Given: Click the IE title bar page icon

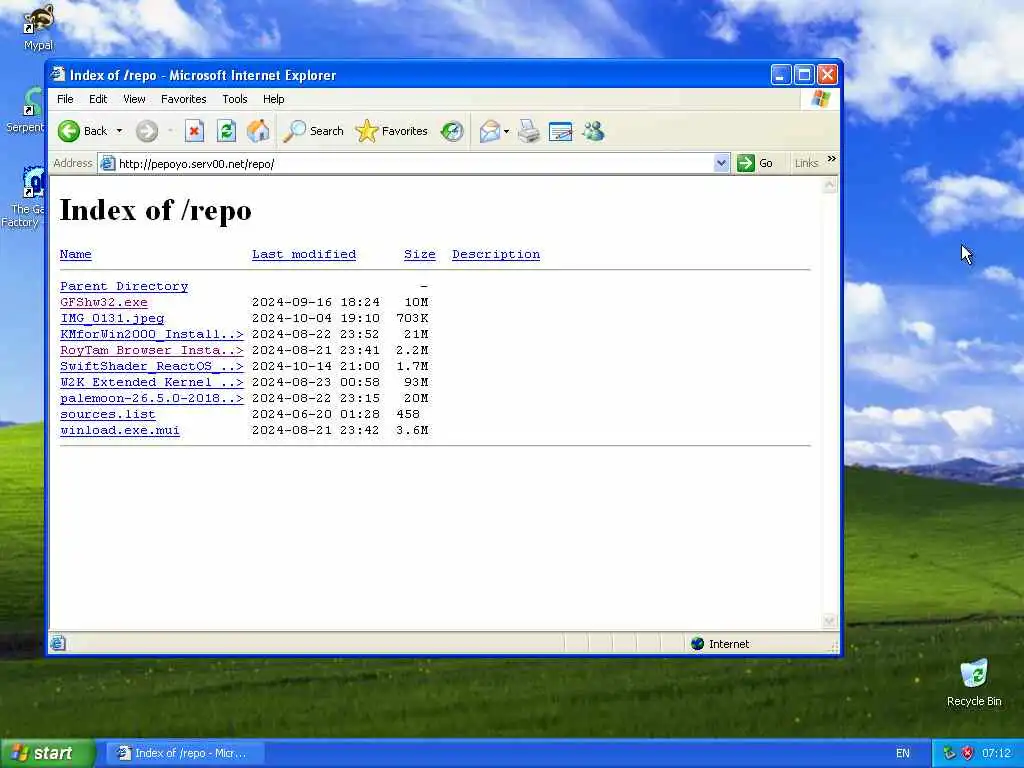Looking at the screenshot, I should [x=59, y=74].
